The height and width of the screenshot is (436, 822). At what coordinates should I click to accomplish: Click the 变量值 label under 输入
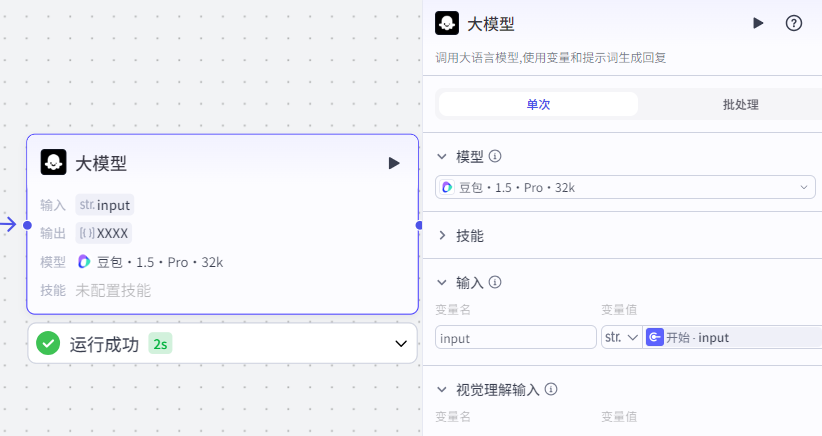[x=619, y=310]
